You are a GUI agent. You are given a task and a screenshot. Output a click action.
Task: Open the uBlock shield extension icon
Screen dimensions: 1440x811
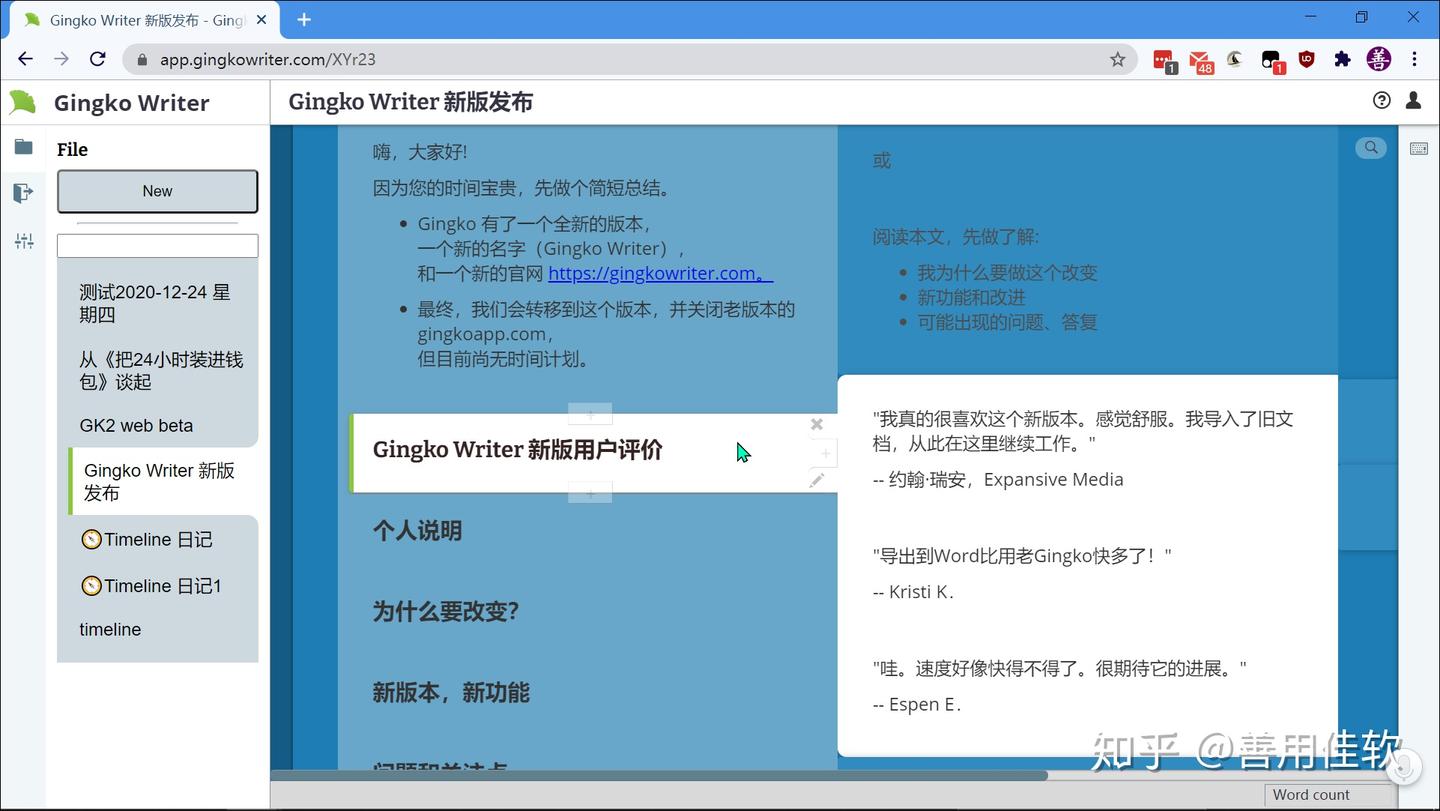pos(1306,59)
